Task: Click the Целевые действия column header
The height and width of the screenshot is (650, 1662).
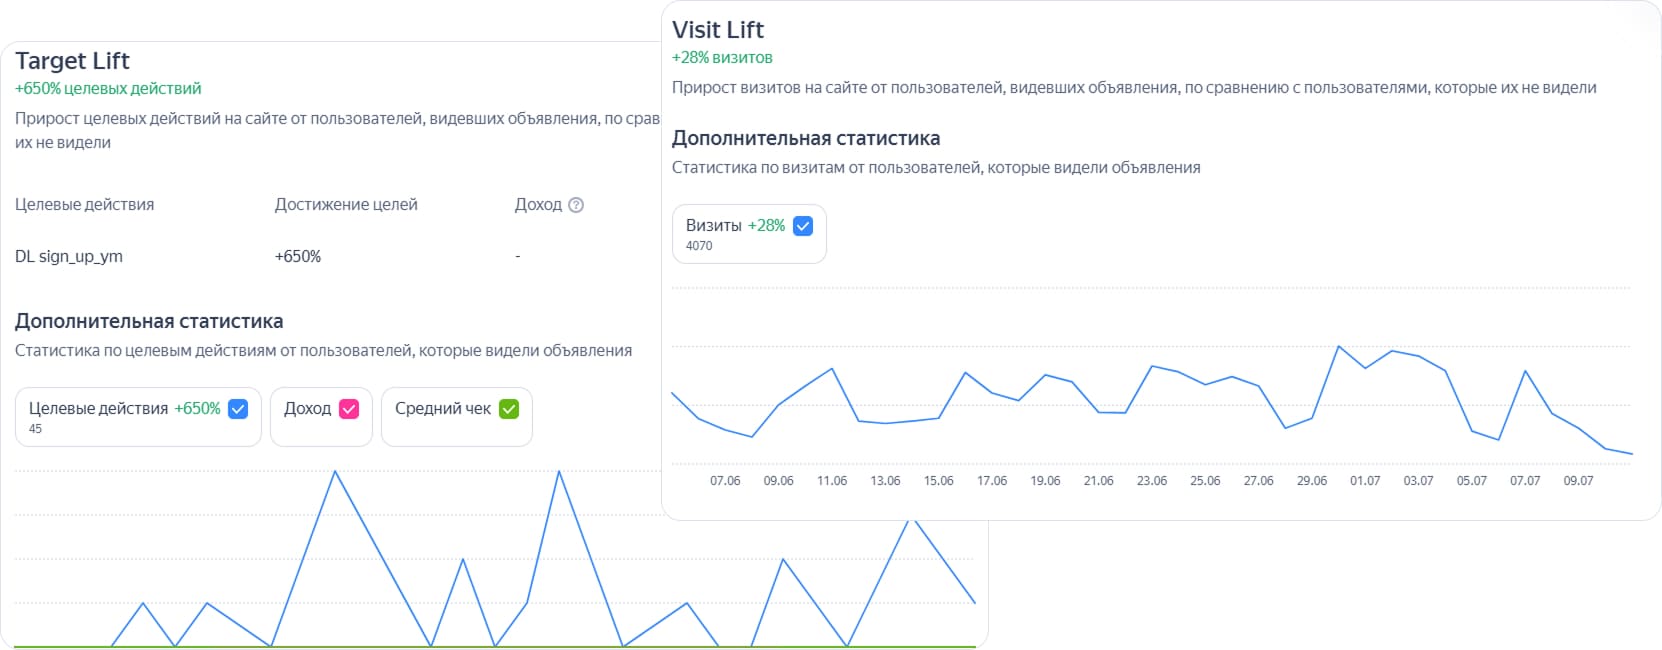Action: point(85,205)
